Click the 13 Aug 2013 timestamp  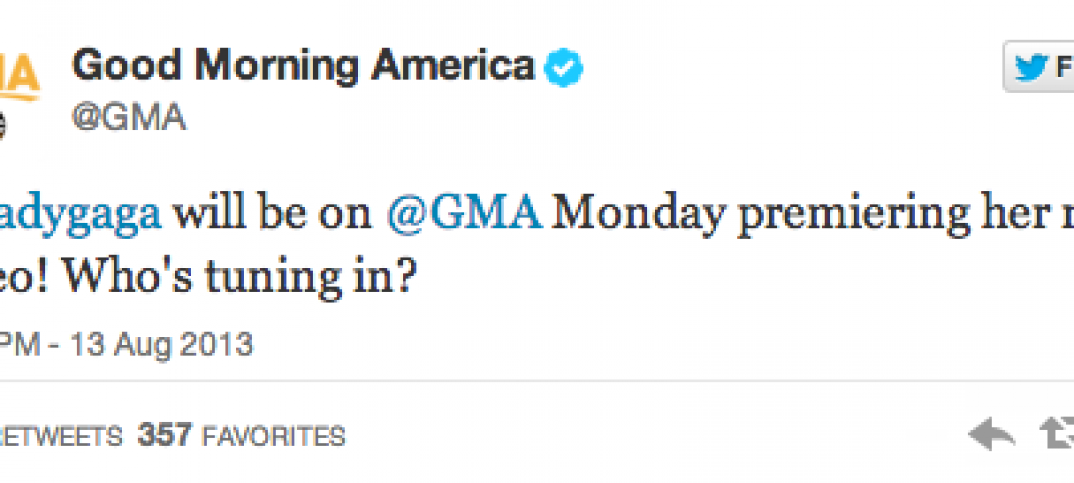(162, 345)
